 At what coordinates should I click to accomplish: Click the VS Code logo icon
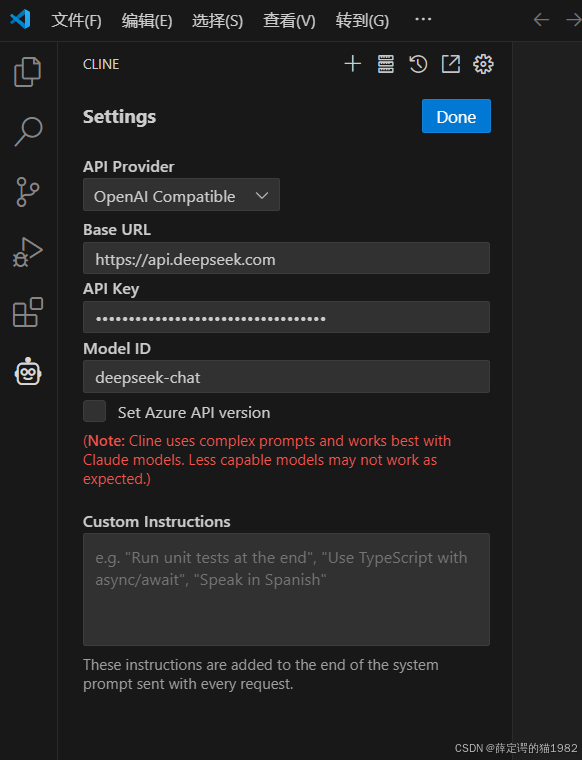pos(20,20)
